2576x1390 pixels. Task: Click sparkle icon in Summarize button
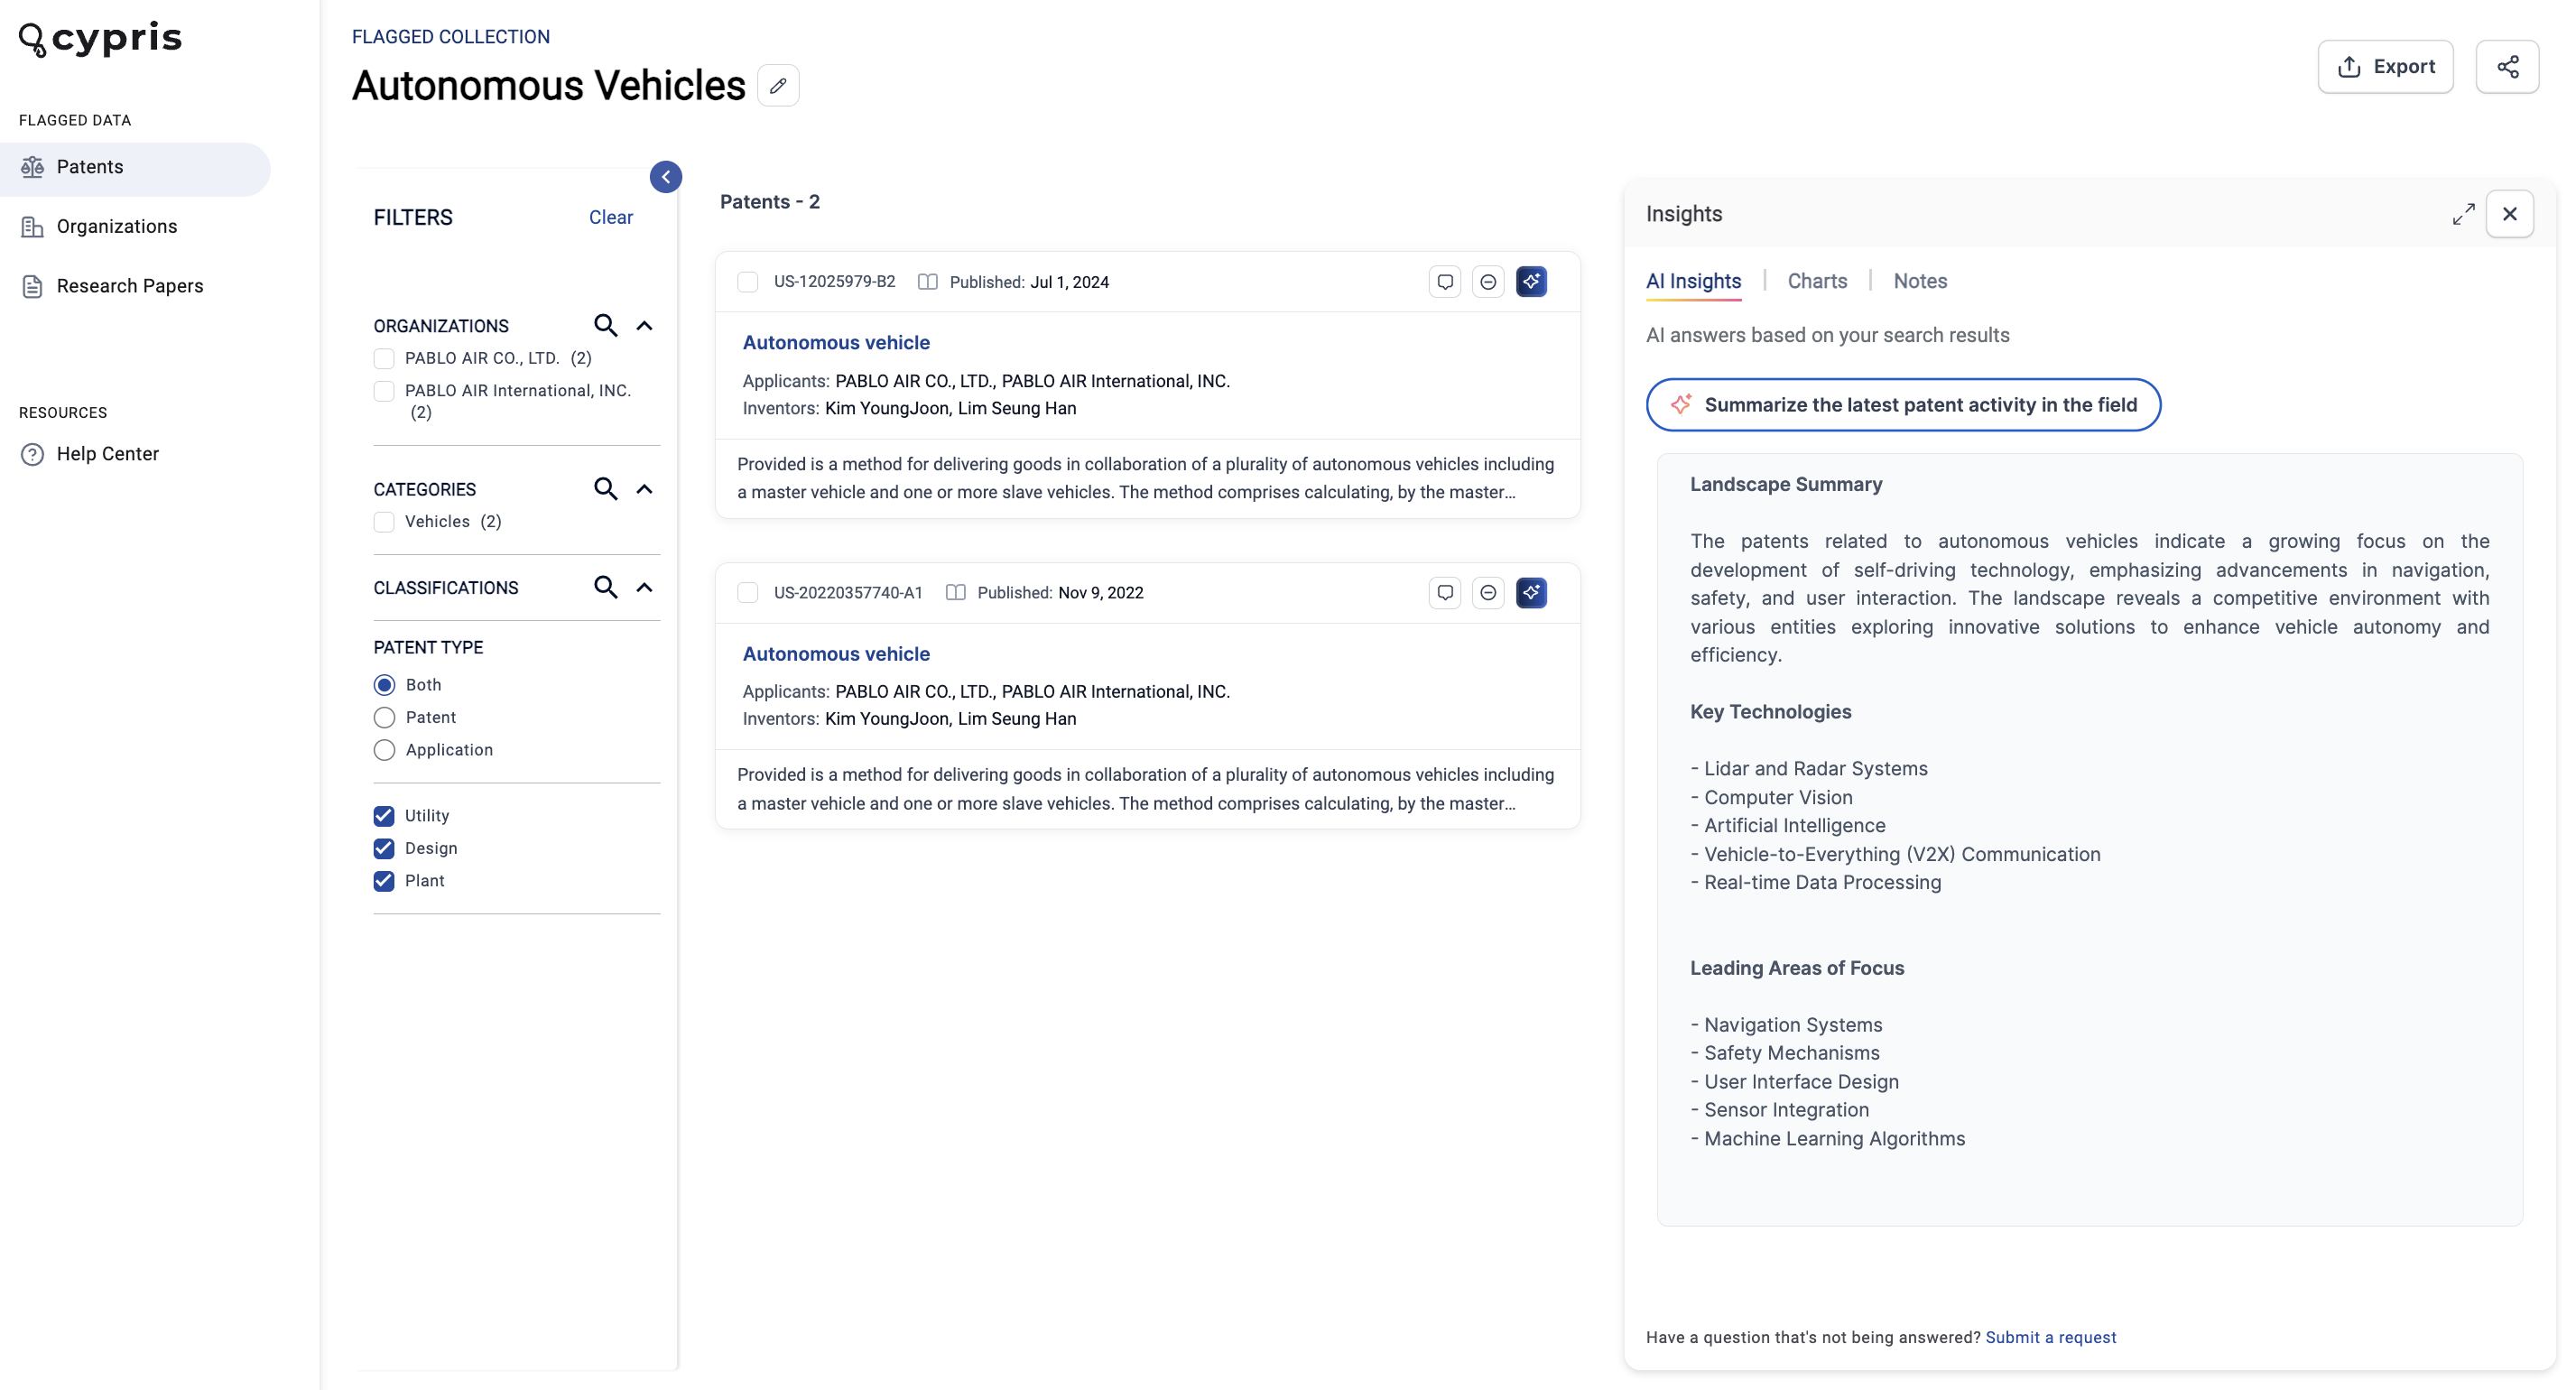[x=1681, y=405]
